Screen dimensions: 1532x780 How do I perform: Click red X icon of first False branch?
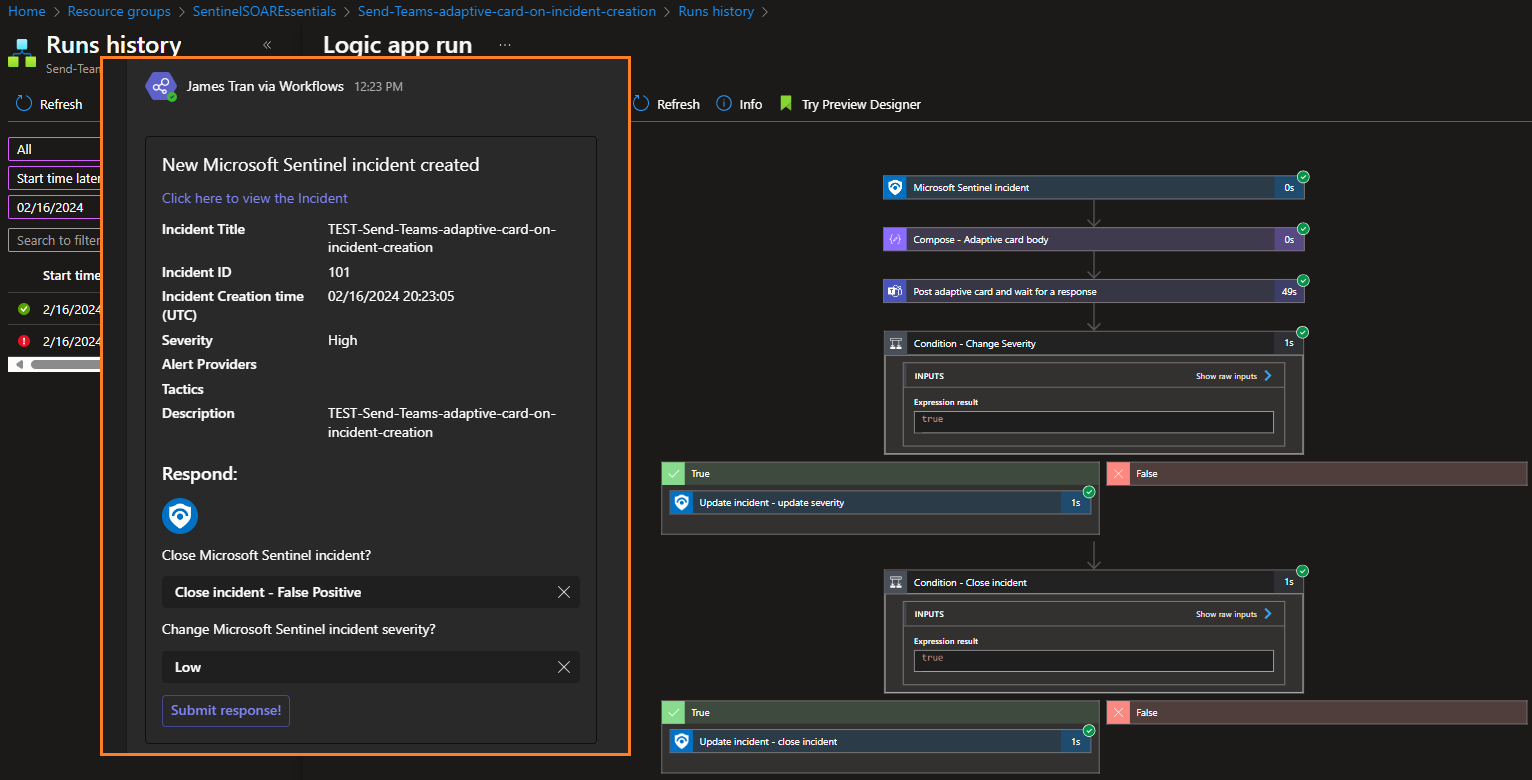click(x=1118, y=473)
